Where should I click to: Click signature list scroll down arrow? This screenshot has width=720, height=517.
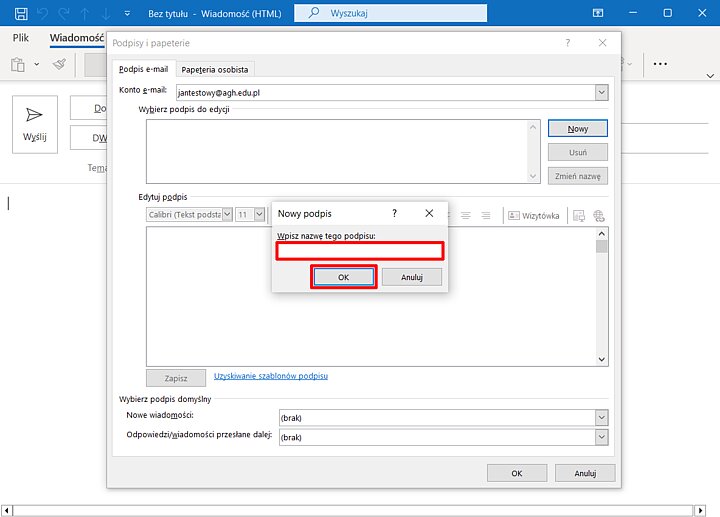[x=533, y=176]
